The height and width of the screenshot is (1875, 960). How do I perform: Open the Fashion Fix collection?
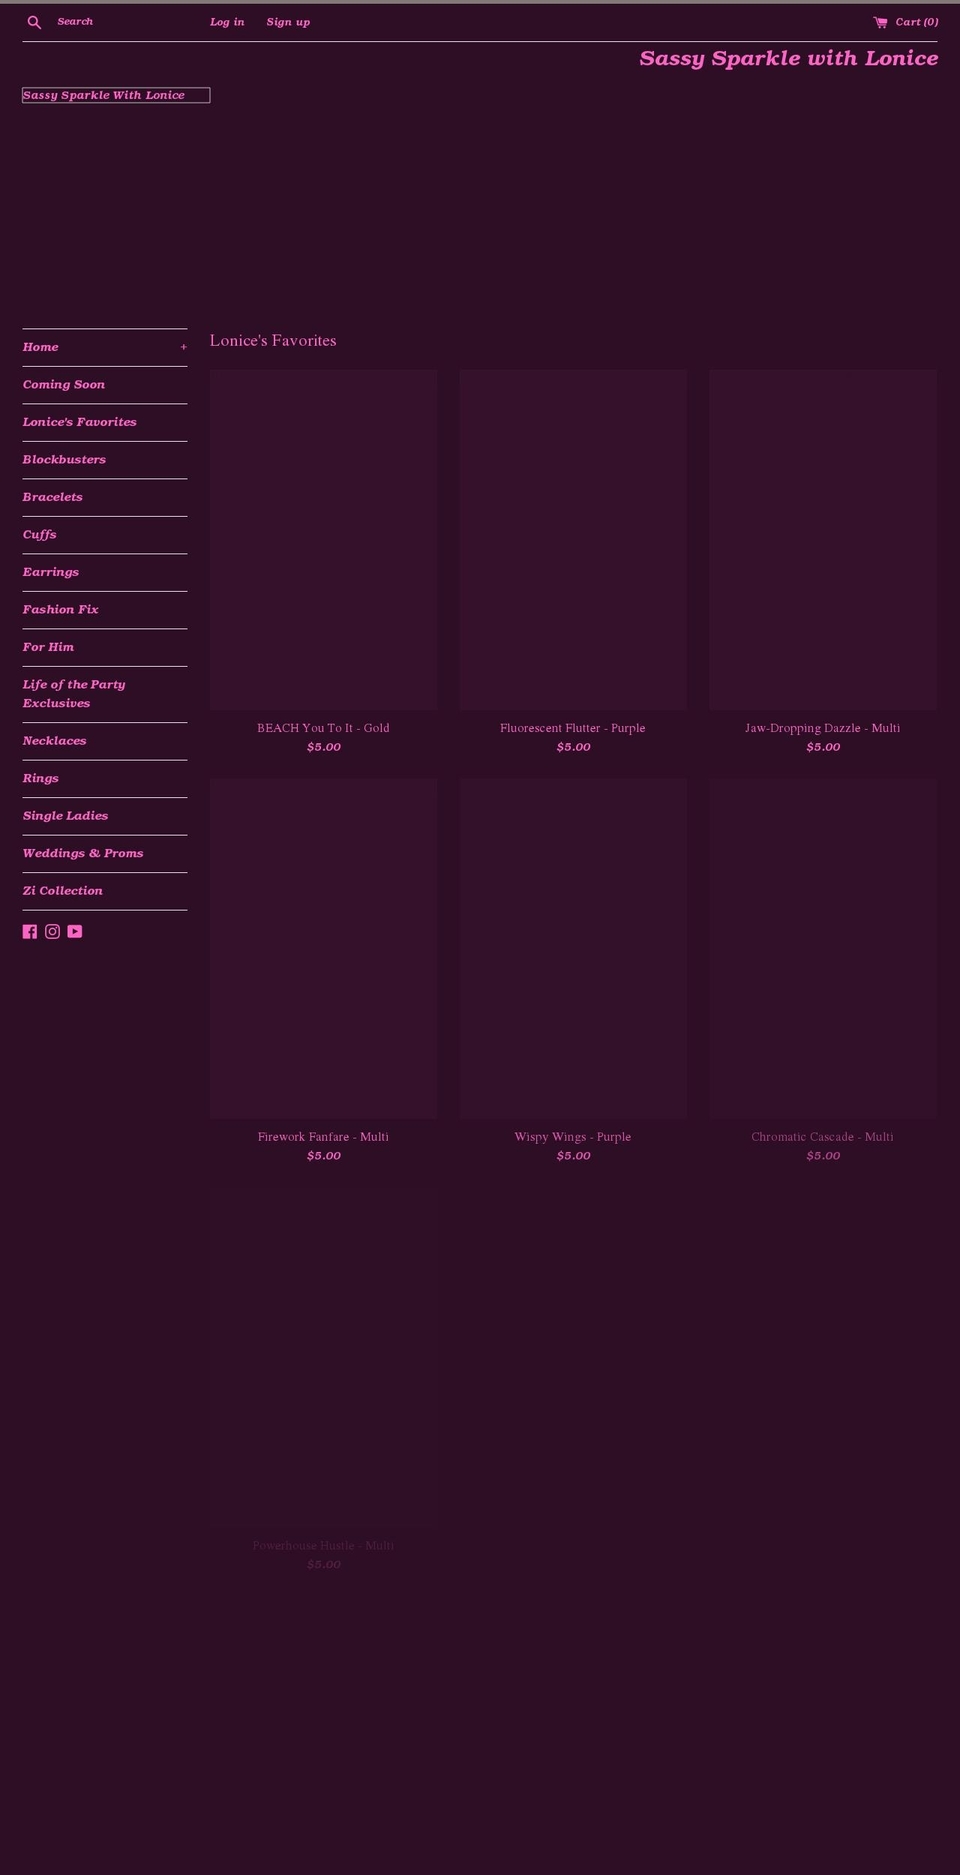61,610
